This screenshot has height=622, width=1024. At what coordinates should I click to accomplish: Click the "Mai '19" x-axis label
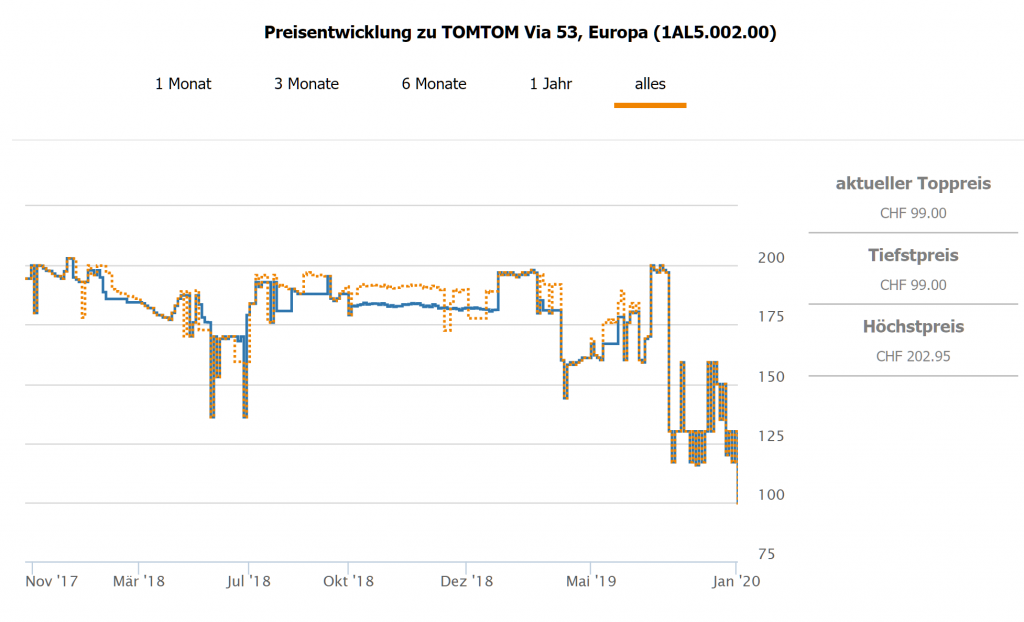point(591,580)
